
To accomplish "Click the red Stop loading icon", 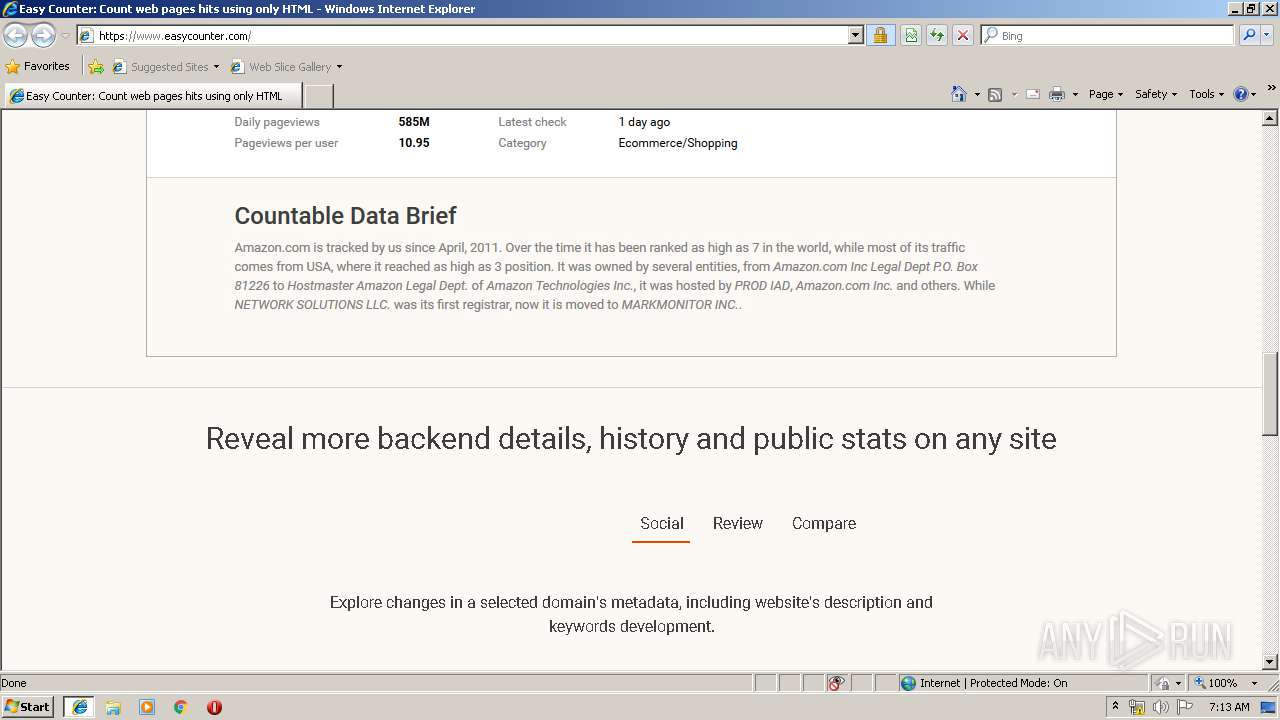I will (963, 36).
